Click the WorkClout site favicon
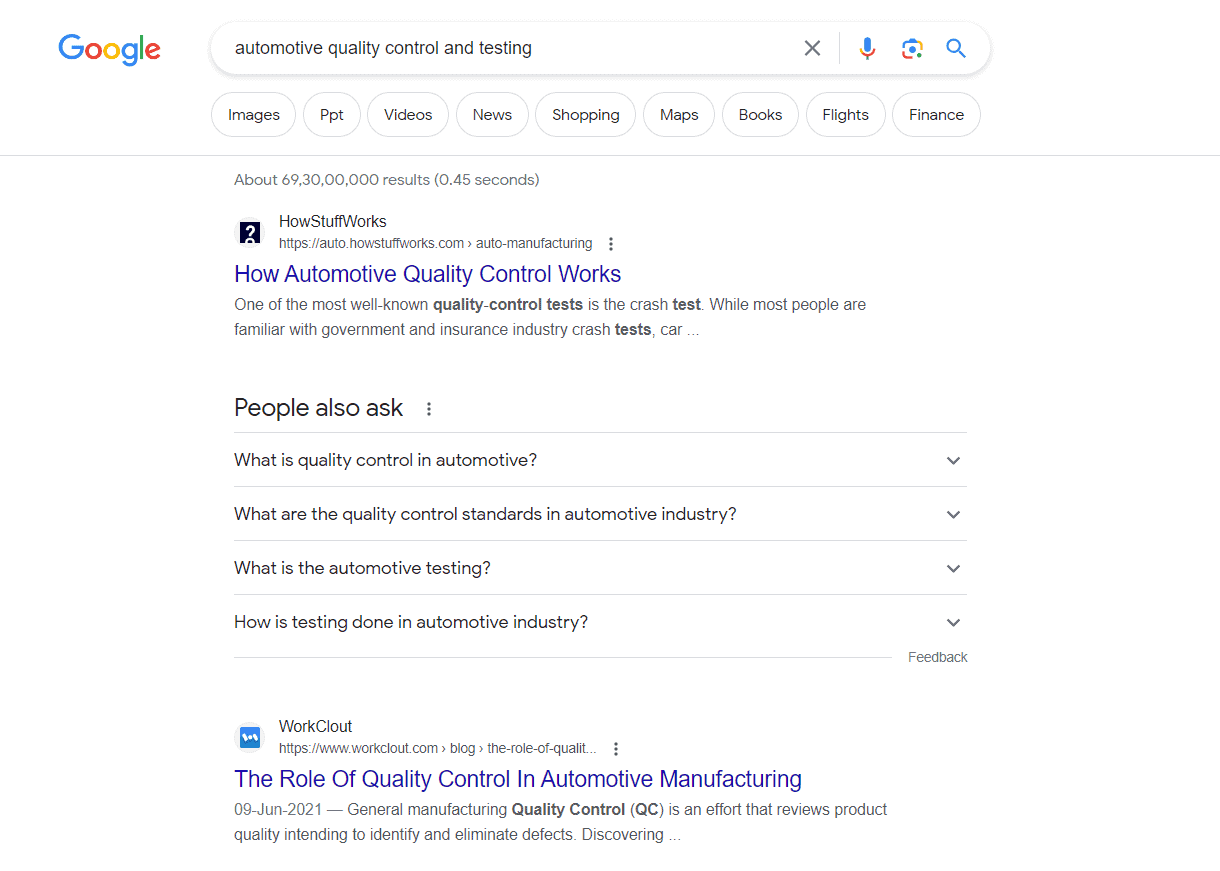This screenshot has height=871, width=1220. coord(250,738)
